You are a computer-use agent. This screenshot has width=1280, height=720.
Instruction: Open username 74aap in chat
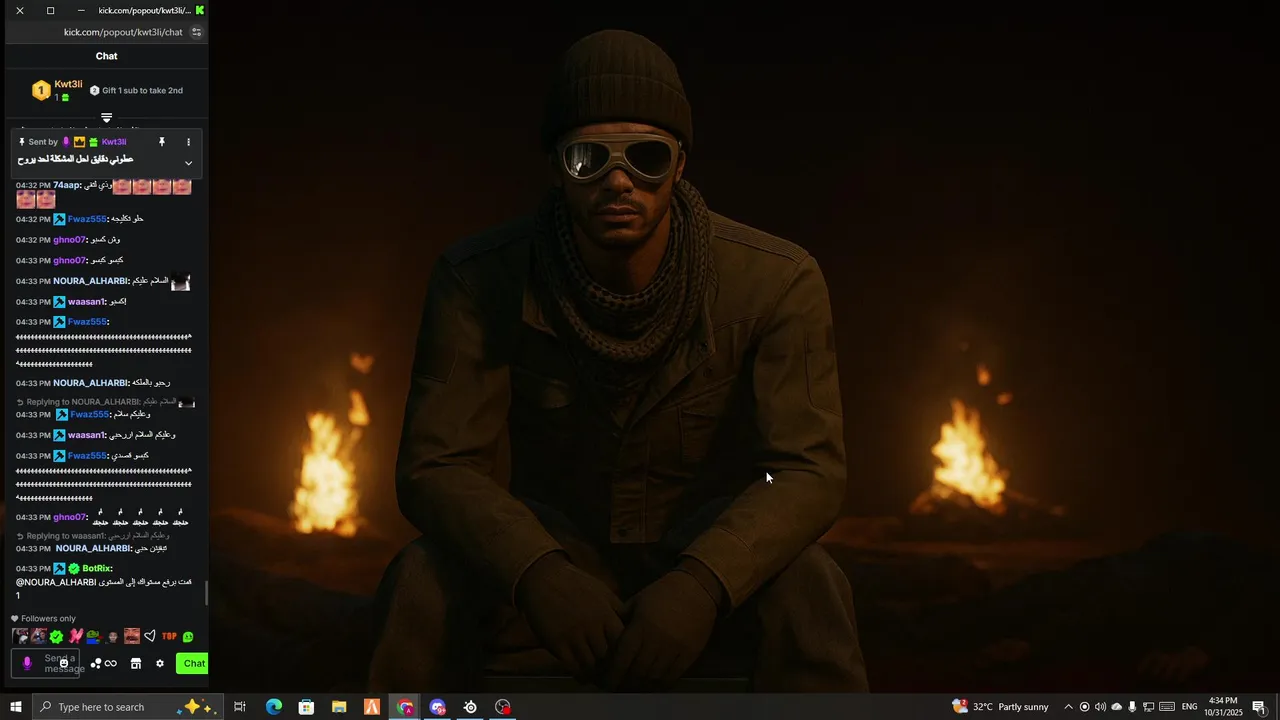[x=67, y=185]
